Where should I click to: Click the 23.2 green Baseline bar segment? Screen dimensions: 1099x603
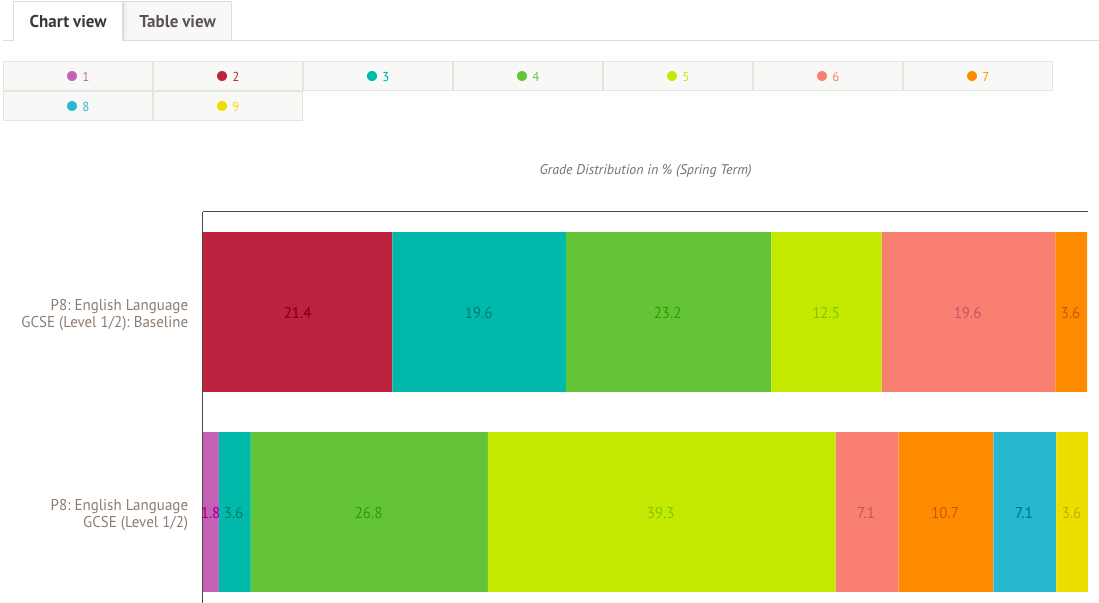pos(668,312)
